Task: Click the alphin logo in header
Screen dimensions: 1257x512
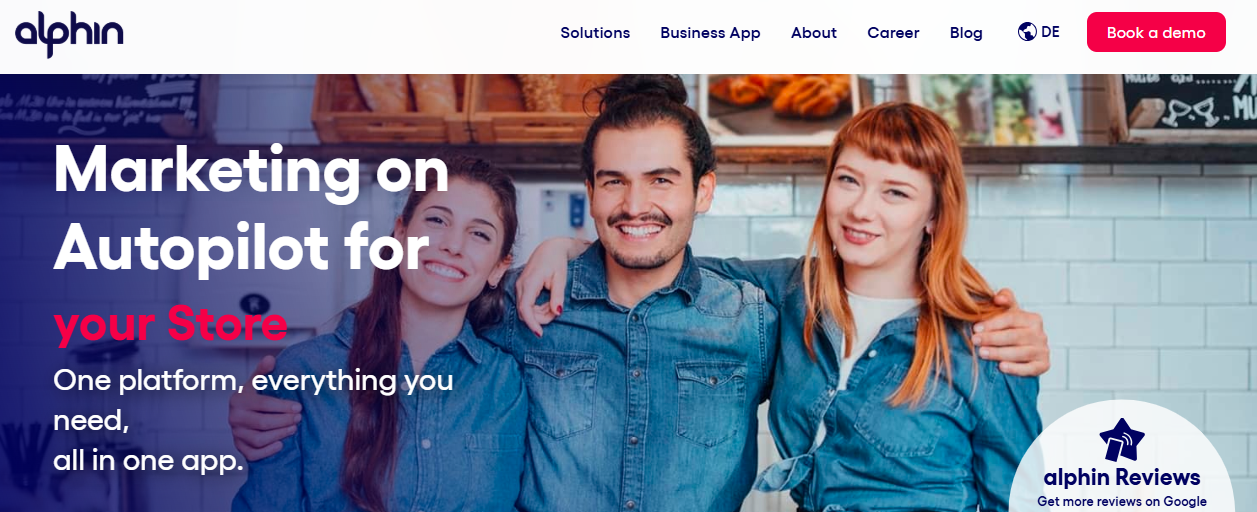Action: click(x=69, y=34)
